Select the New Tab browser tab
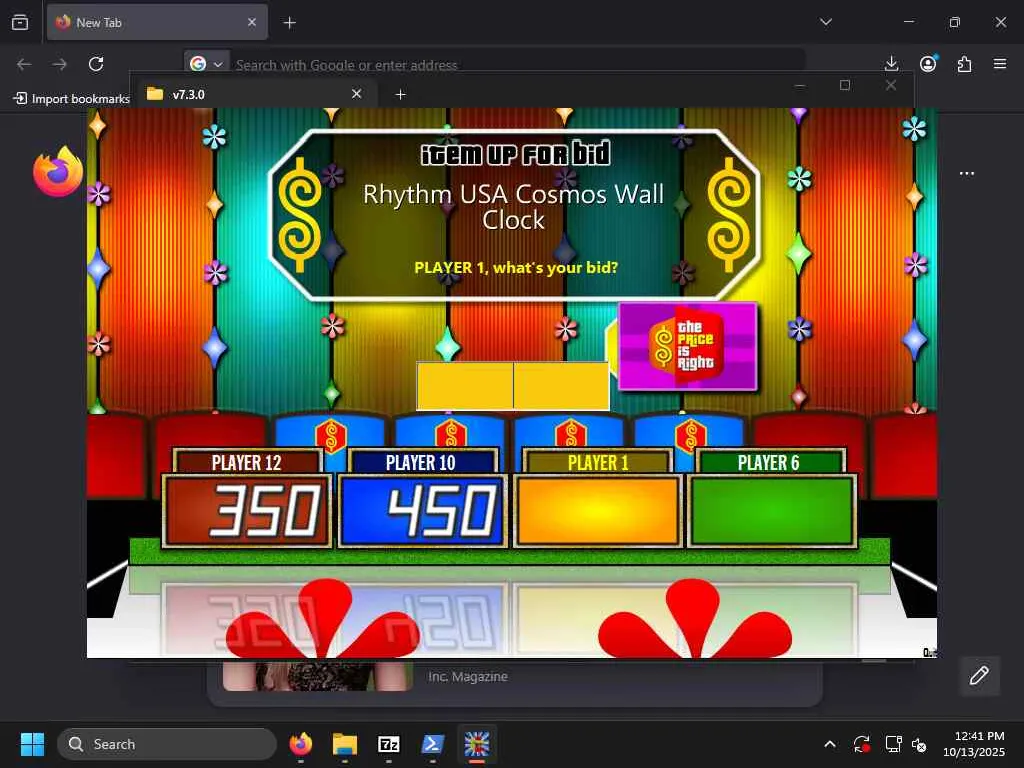The width and height of the screenshot is (1024, 768). pyautogui.click(x=157, y=22)
